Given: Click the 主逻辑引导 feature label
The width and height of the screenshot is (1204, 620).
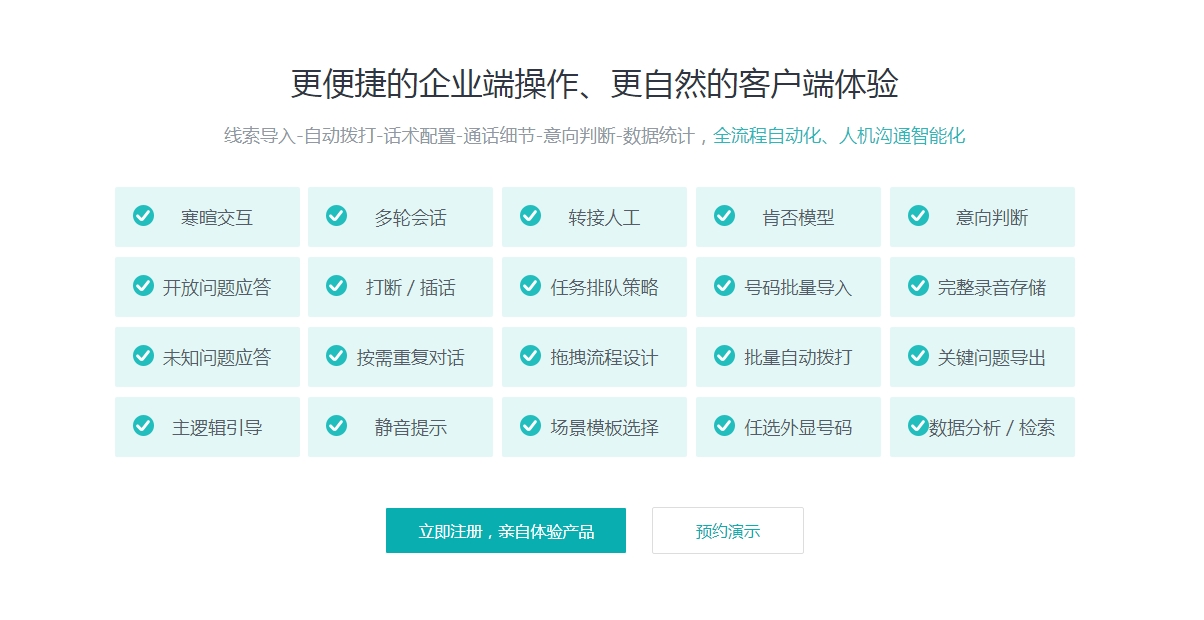Looking at the screenshot, I should 217,428.
